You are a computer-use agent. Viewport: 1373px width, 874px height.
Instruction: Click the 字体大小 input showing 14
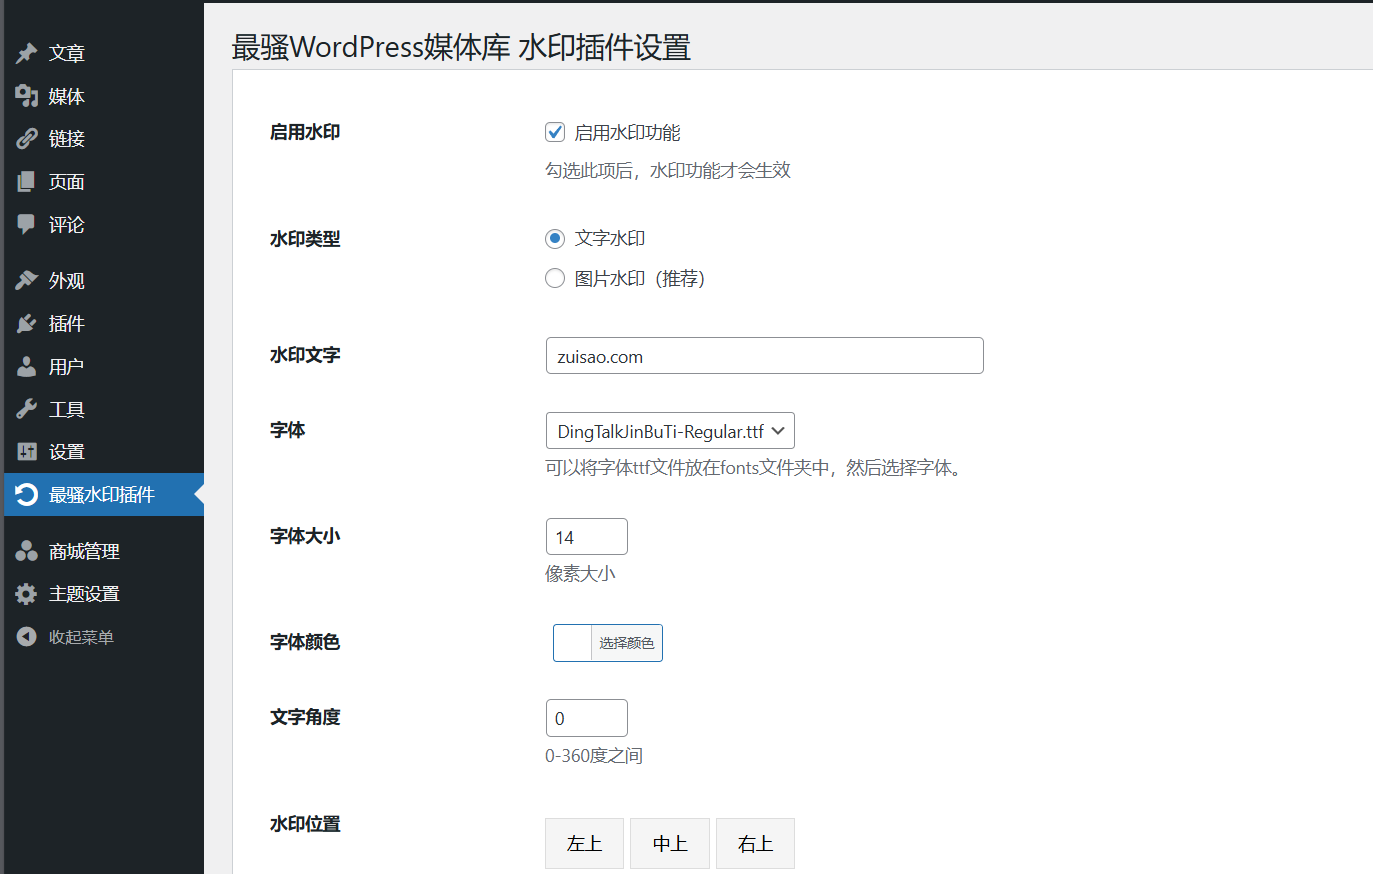click(587, 537)
